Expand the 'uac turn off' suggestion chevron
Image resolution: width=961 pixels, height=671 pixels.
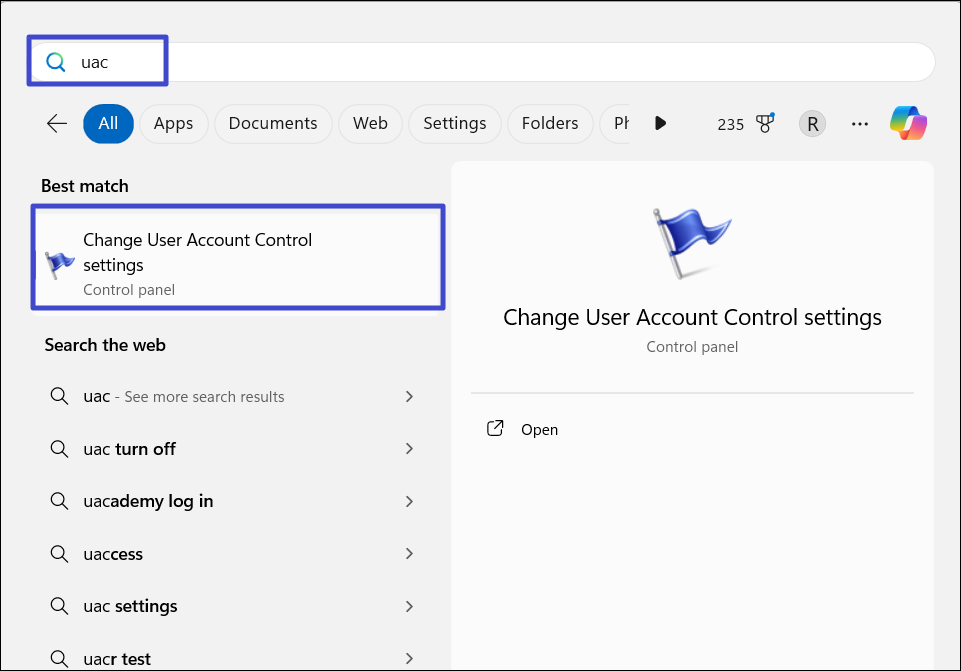click(x=408, y=449)
